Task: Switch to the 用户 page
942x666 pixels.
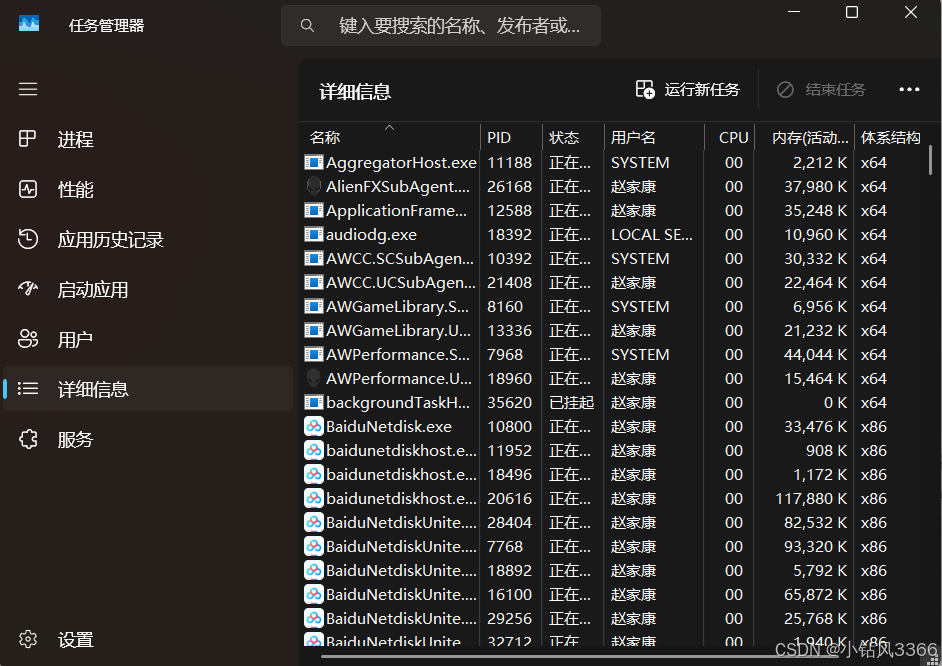Action: 148,339
